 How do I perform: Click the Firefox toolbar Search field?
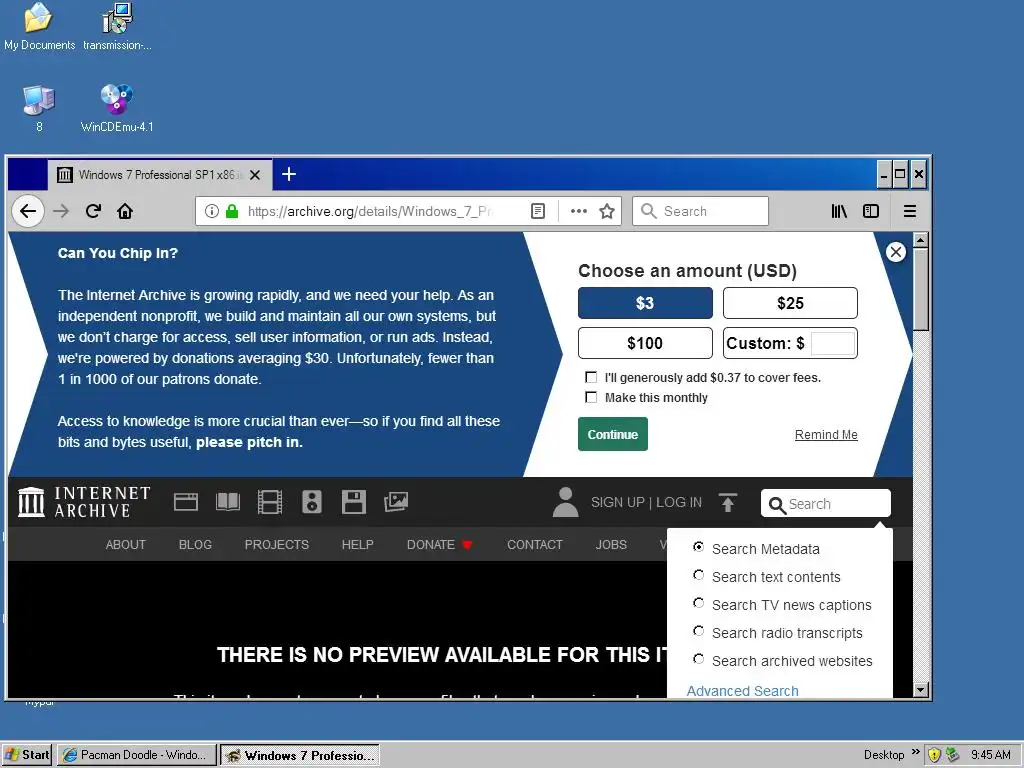(x=700, y=211)
